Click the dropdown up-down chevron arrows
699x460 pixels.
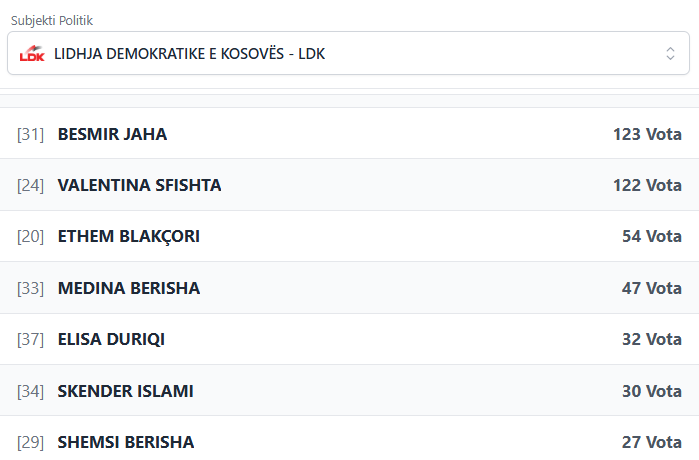tap(671, 54)
